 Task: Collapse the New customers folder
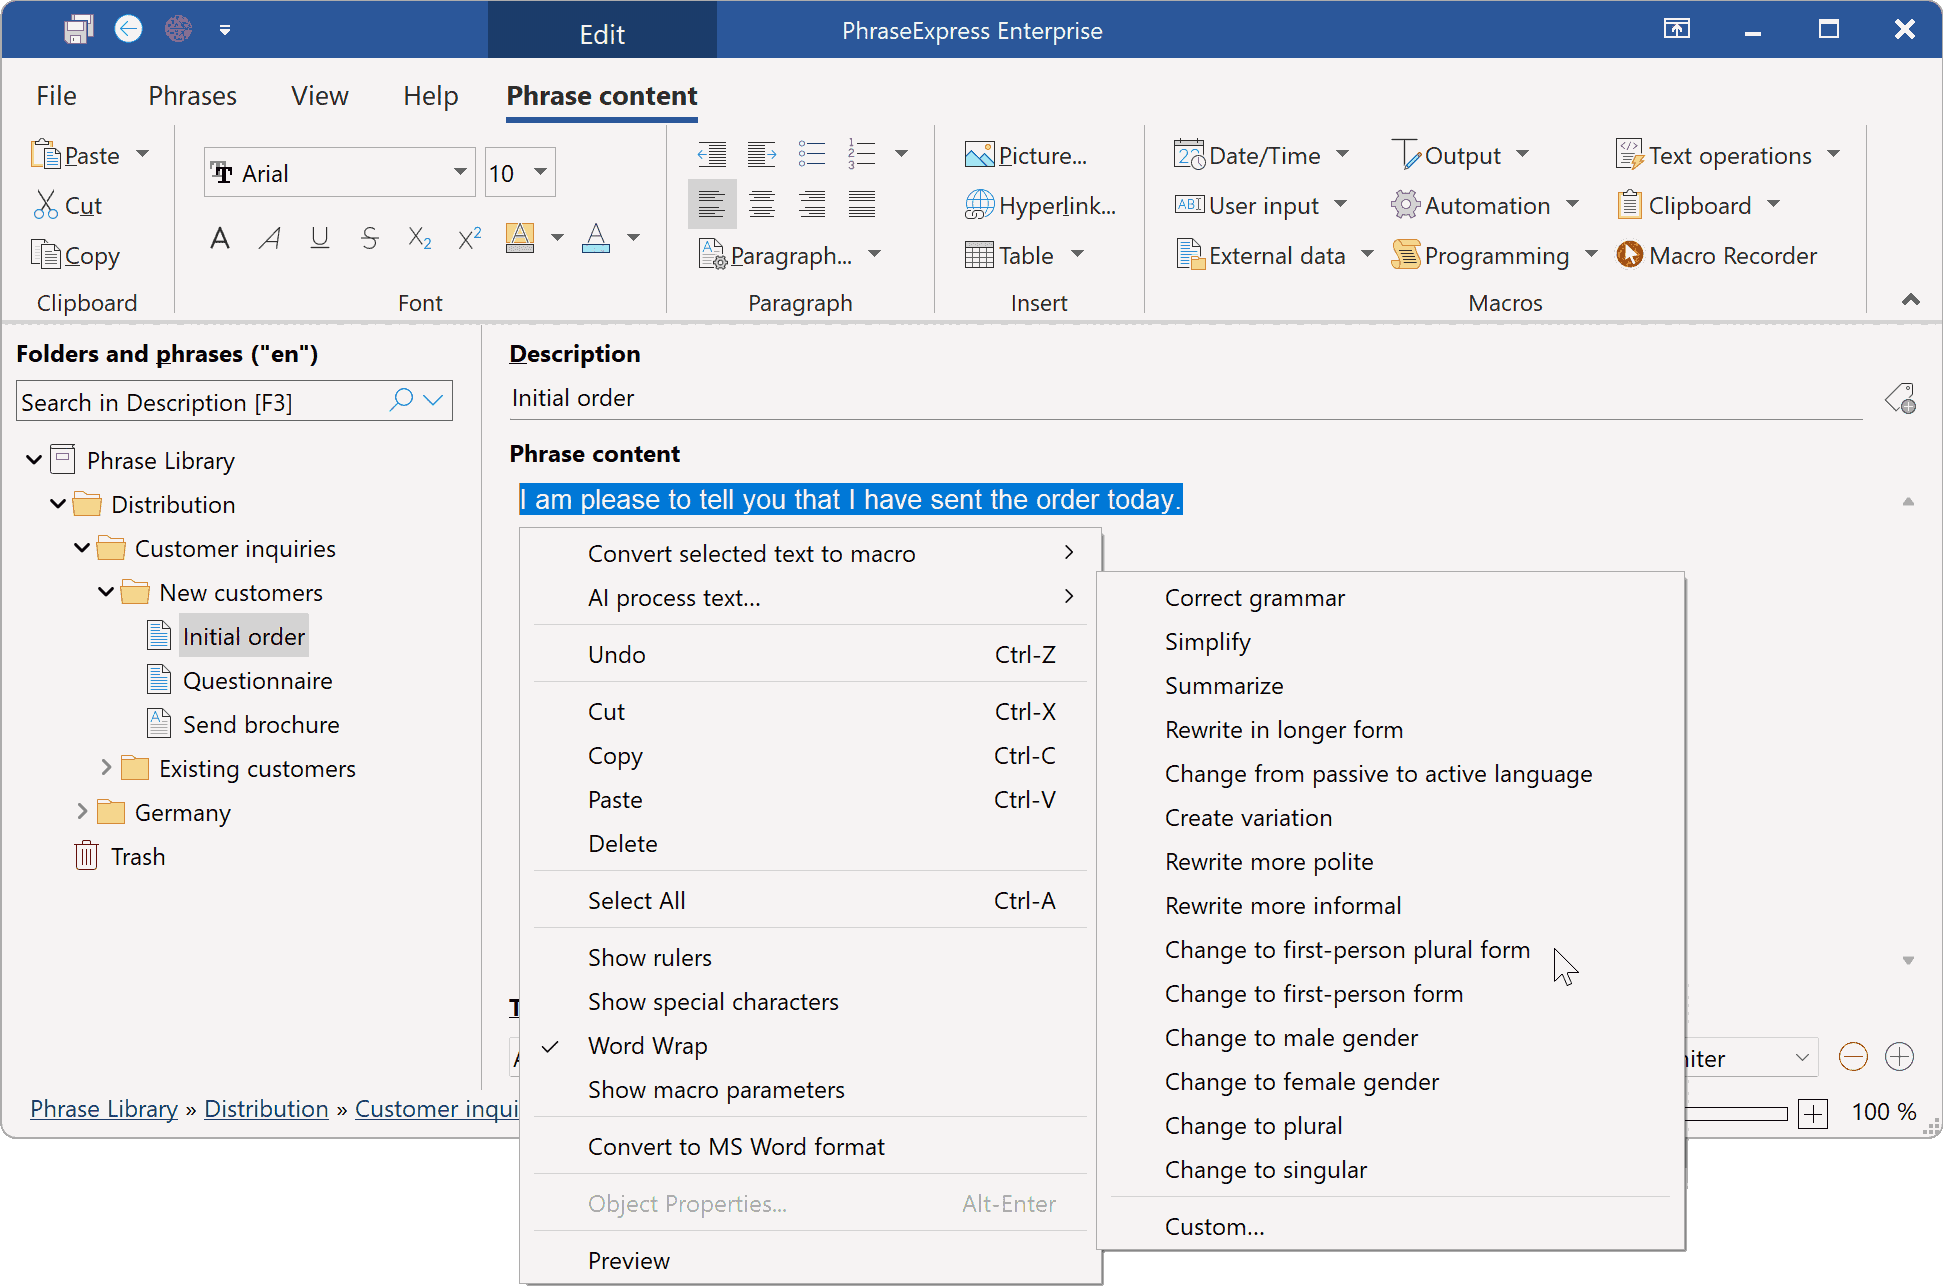point(107,591)
